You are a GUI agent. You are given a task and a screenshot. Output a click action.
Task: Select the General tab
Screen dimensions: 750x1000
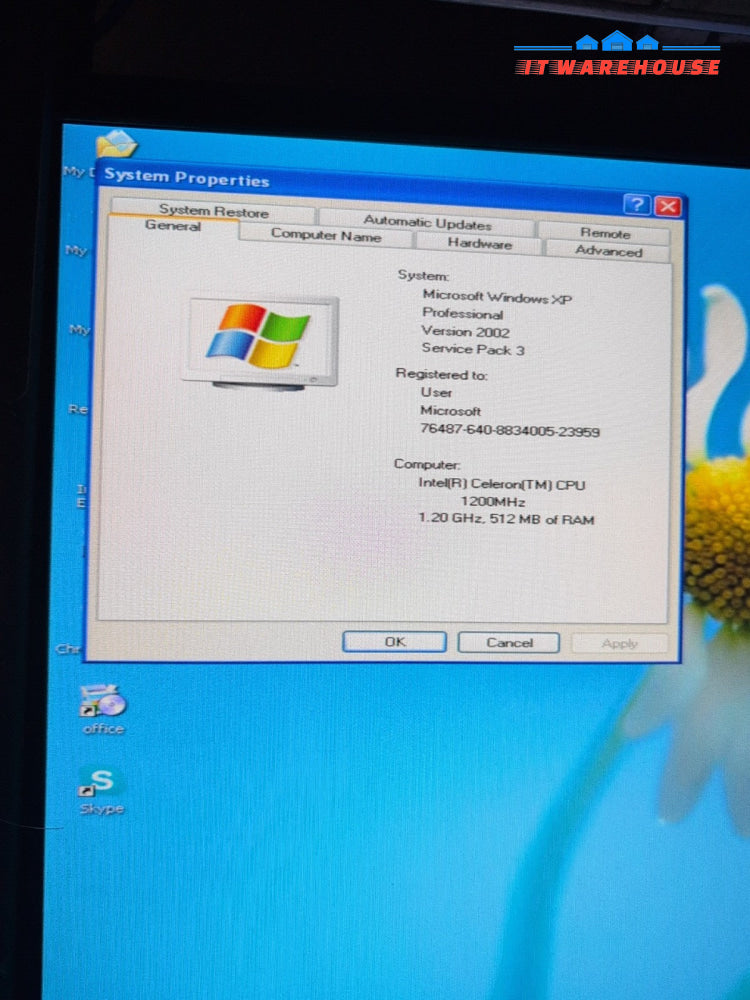[173, 225]
